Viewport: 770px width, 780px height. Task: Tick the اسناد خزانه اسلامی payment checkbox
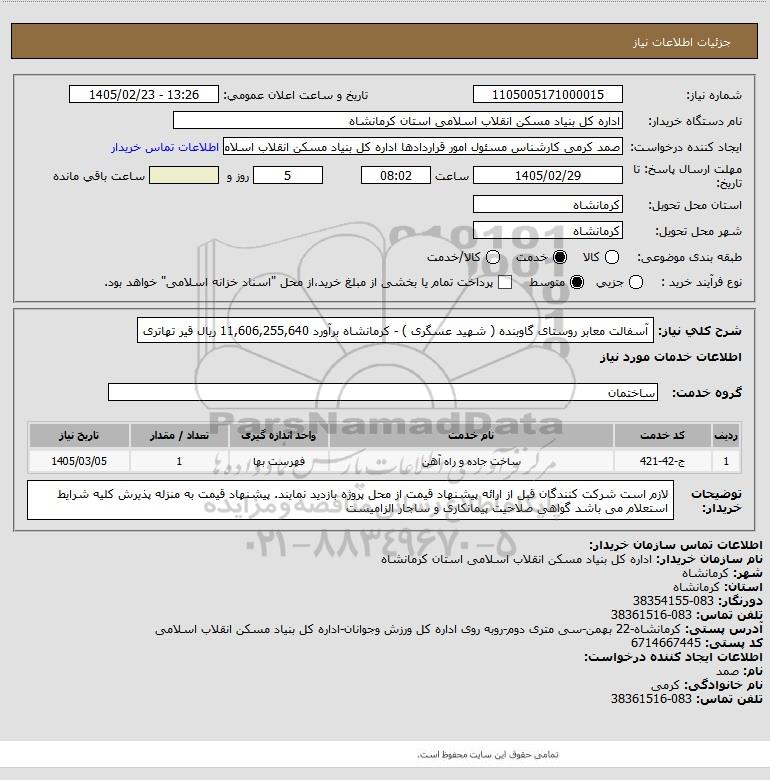pyautogui.click(x=505, y=283)
